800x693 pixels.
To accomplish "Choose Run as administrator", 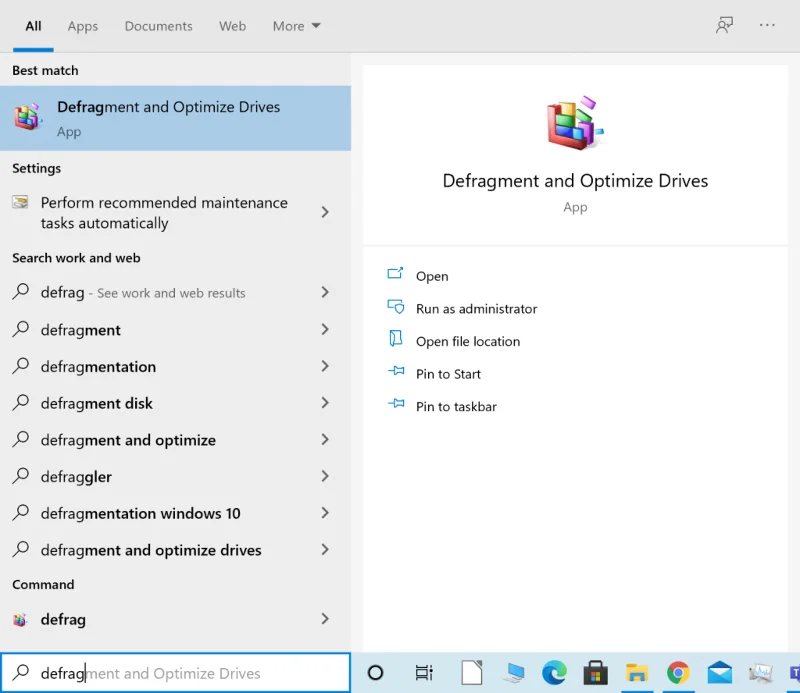I will [477, 309].
